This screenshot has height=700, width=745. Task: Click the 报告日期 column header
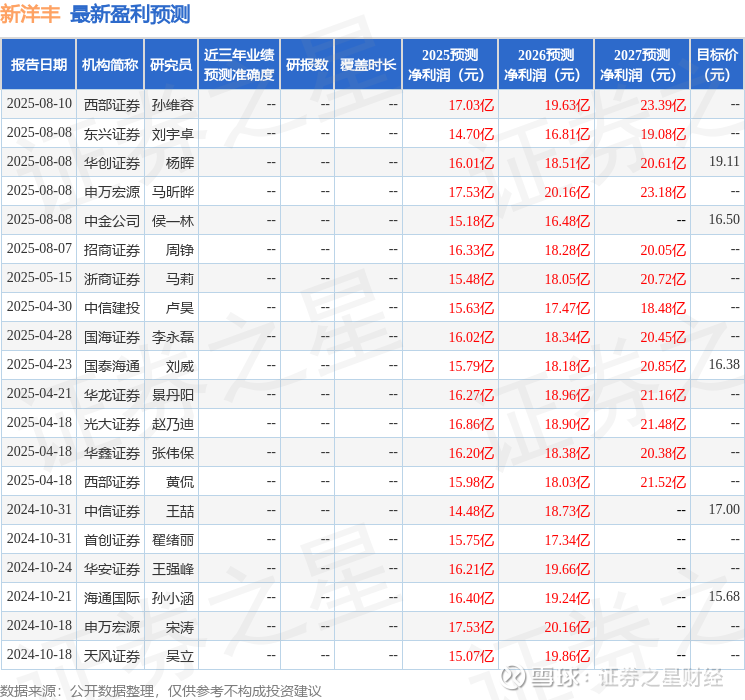click(x=38, y=65)
